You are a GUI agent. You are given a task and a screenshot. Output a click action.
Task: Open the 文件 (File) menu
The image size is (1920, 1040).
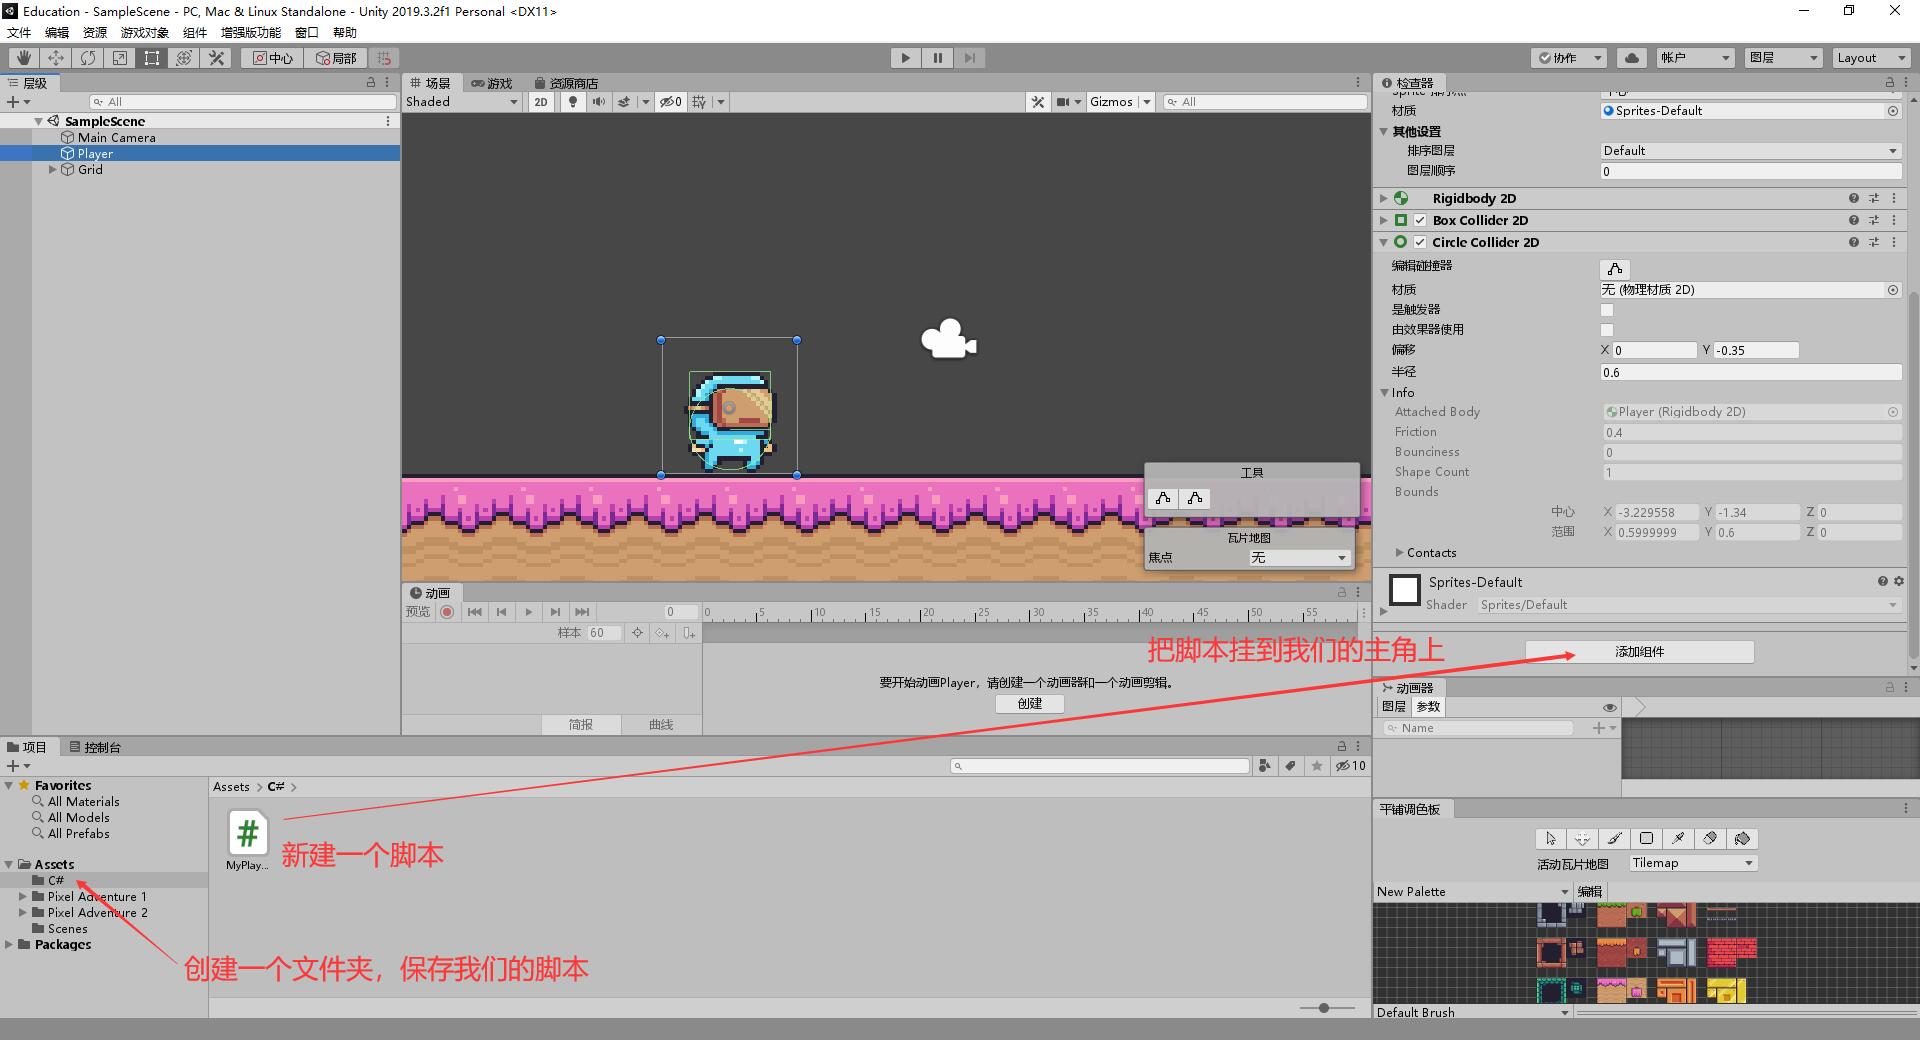19,32
